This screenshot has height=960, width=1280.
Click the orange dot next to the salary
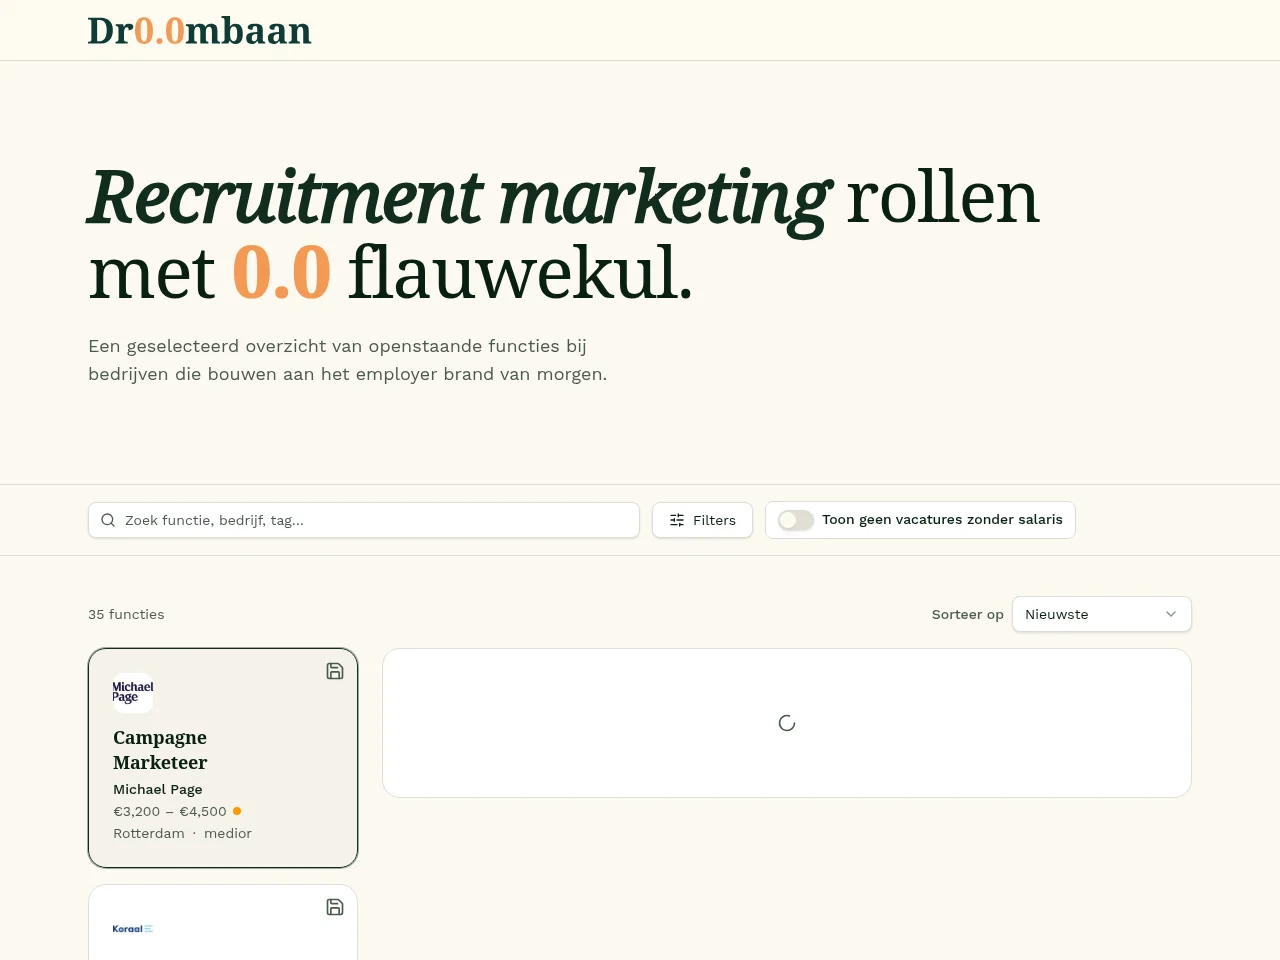pos(237,811)
